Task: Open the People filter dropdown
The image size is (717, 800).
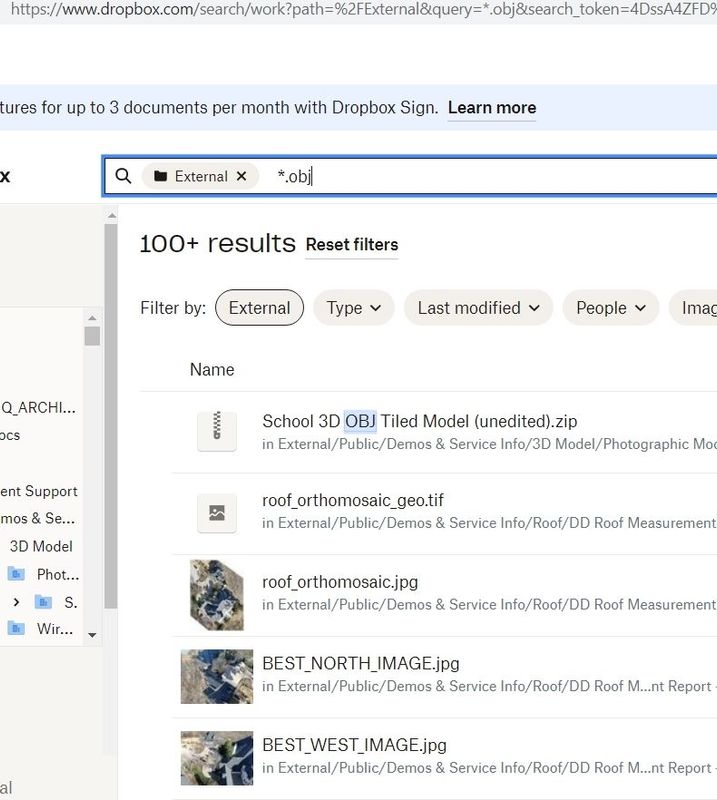Action: (610, 308)
